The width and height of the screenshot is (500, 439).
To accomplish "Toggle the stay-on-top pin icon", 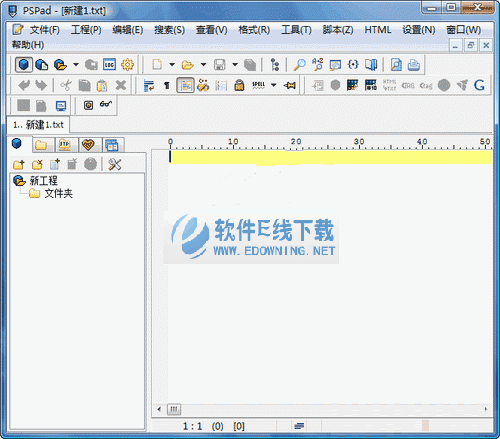I will click(x=290, y=86).
